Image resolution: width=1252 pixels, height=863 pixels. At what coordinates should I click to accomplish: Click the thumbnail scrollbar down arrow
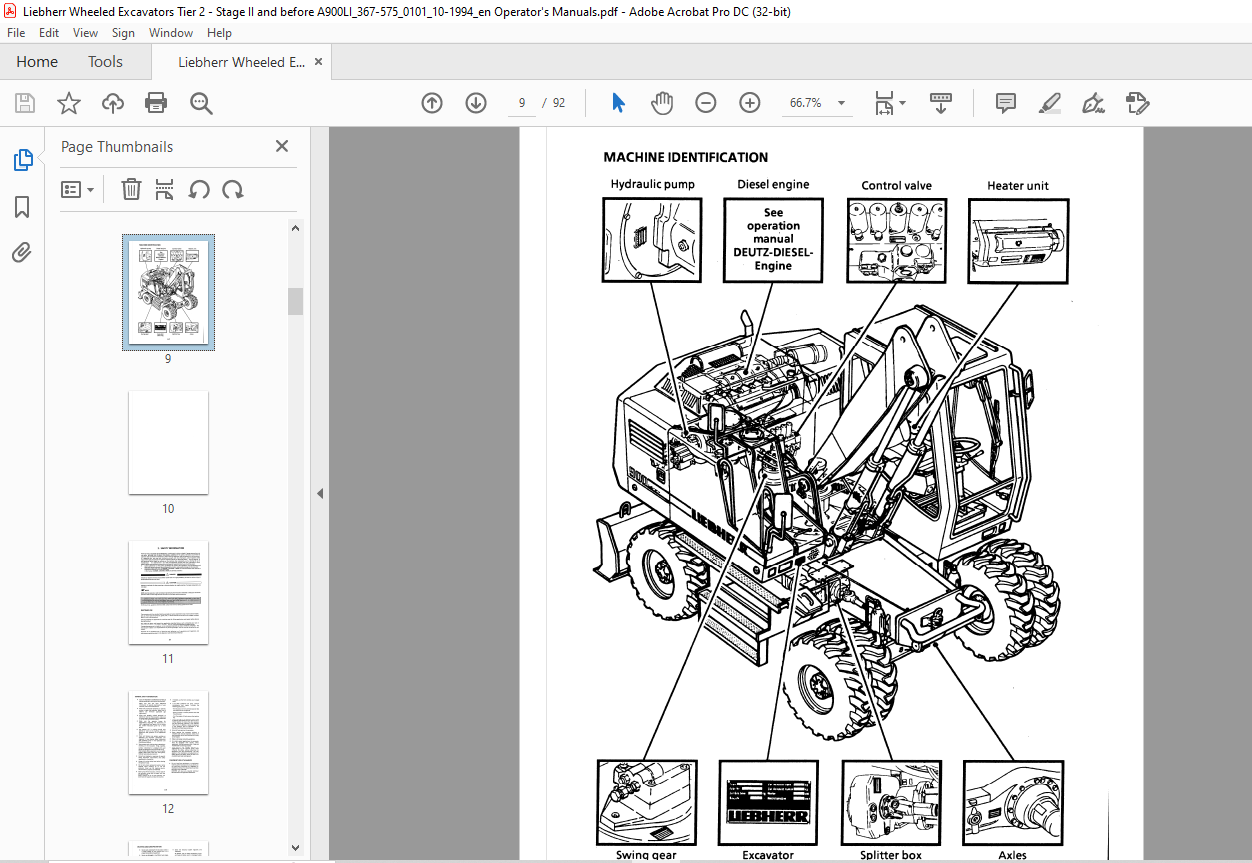click(295, 847)
